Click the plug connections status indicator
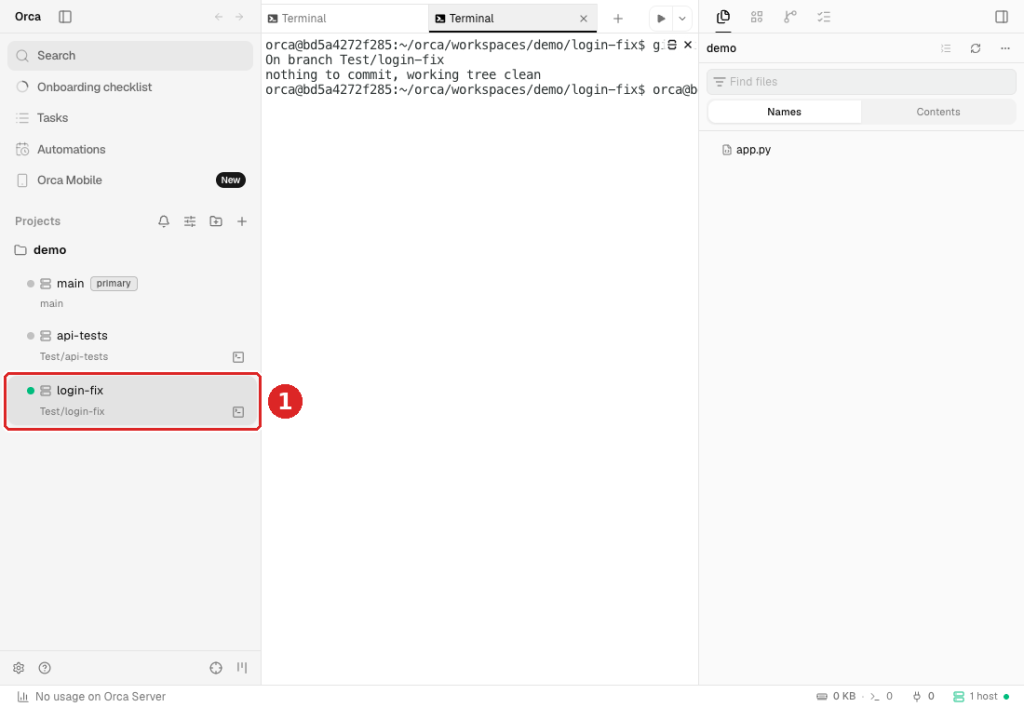Image resolution: width=1024 pixels, height=707 pixels. (x=923, y=697)
